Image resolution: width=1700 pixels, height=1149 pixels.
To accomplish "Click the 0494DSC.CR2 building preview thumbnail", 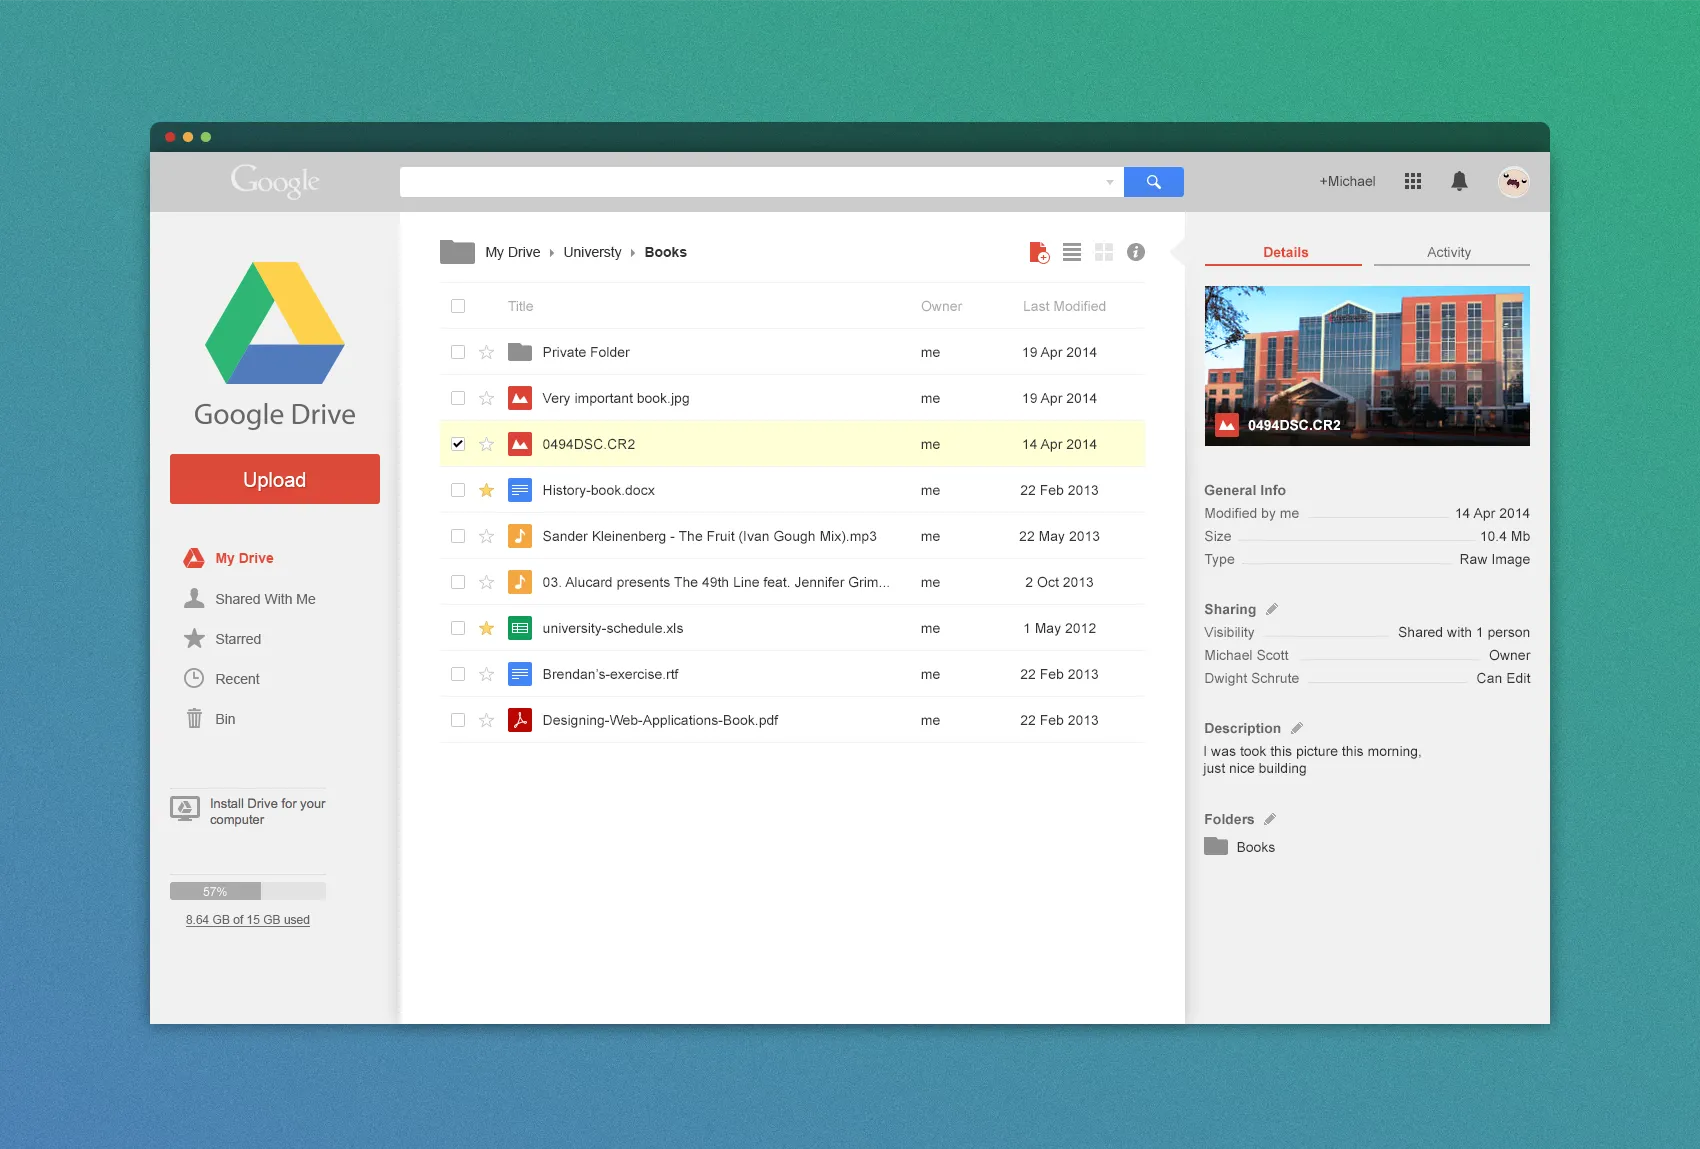I will pyautogui.click(x=1367, y=366).
